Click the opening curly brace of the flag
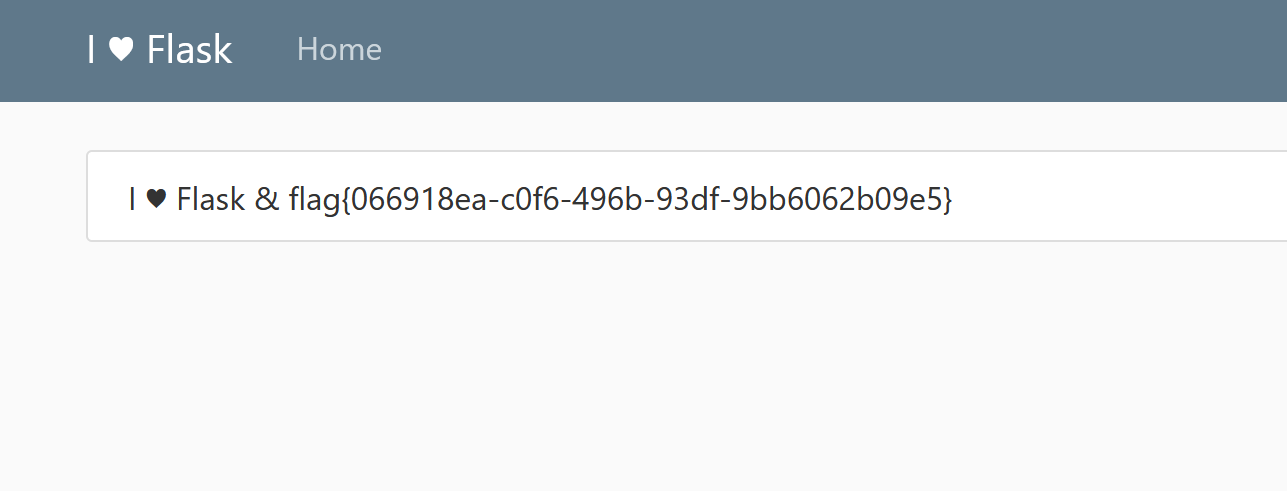The width and height of the screenshot is (1287, 491). click(345, 200)
